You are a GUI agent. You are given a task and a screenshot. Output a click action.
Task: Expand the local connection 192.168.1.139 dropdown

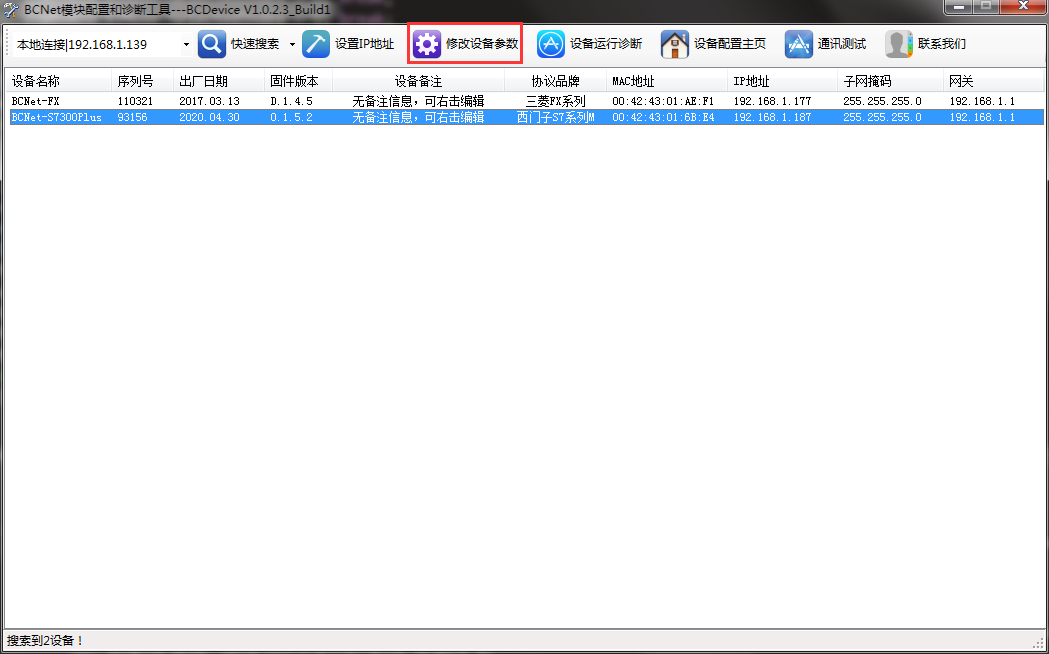[186, 44]
